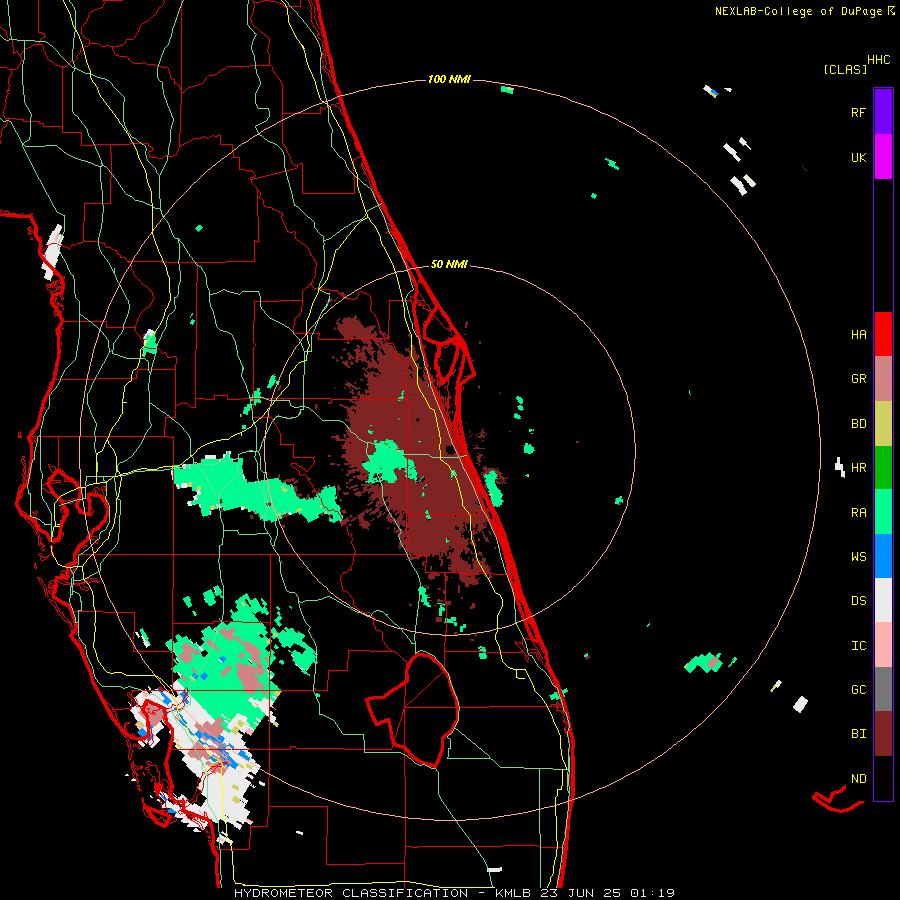Click the HHC product label
Viewport: 900px width, 900px height.
tap(879, 60)
